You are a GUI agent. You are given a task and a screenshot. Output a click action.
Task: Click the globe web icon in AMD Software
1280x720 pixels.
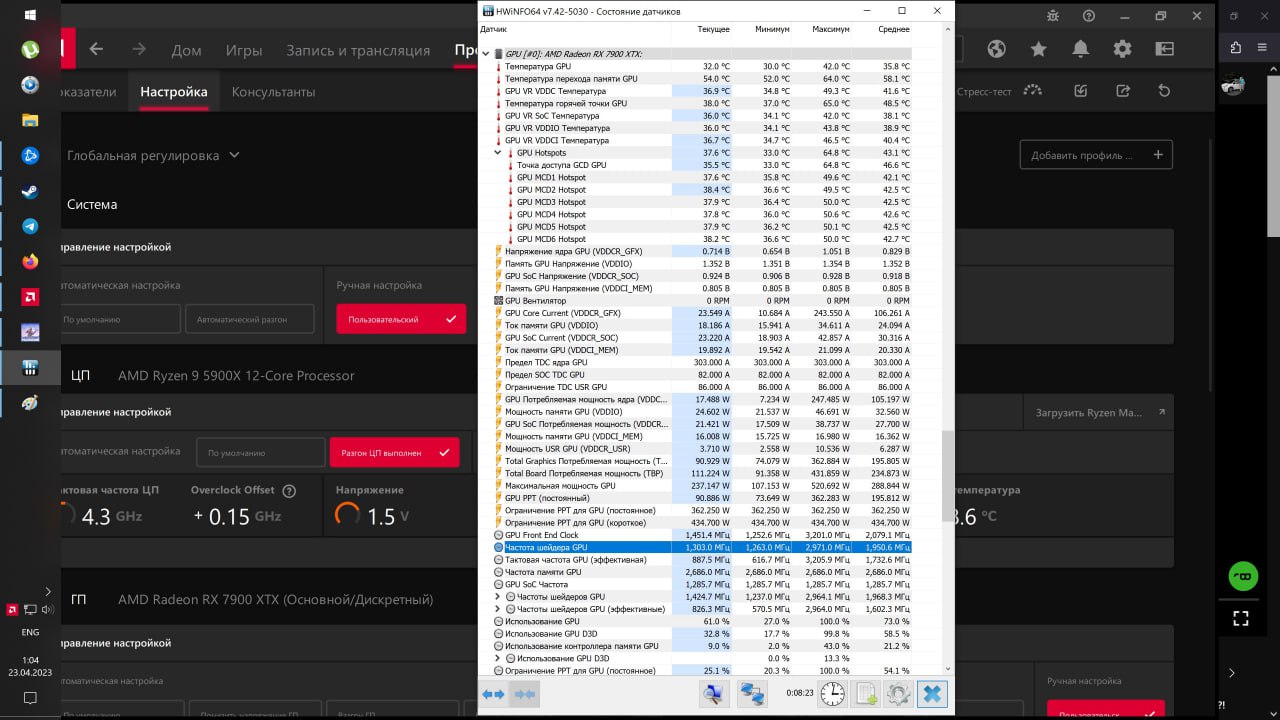point(996,49)
